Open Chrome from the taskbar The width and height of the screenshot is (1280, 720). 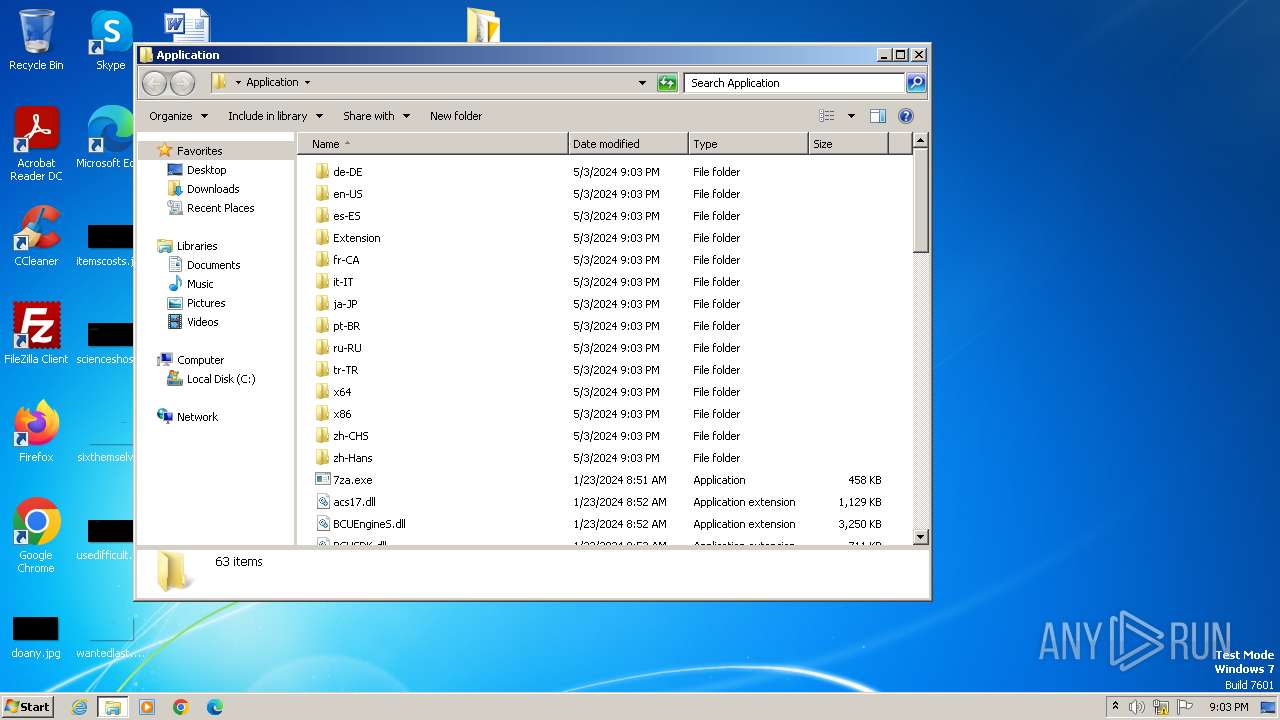point(181,707)
